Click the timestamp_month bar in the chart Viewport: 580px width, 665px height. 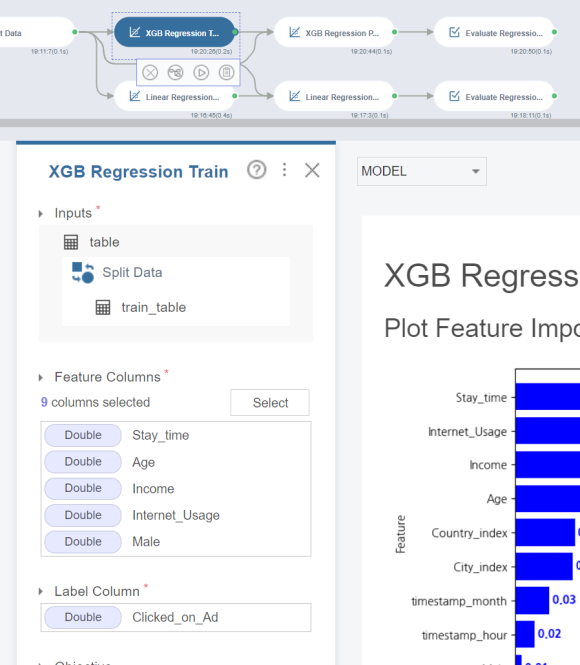tap(533, 601)
